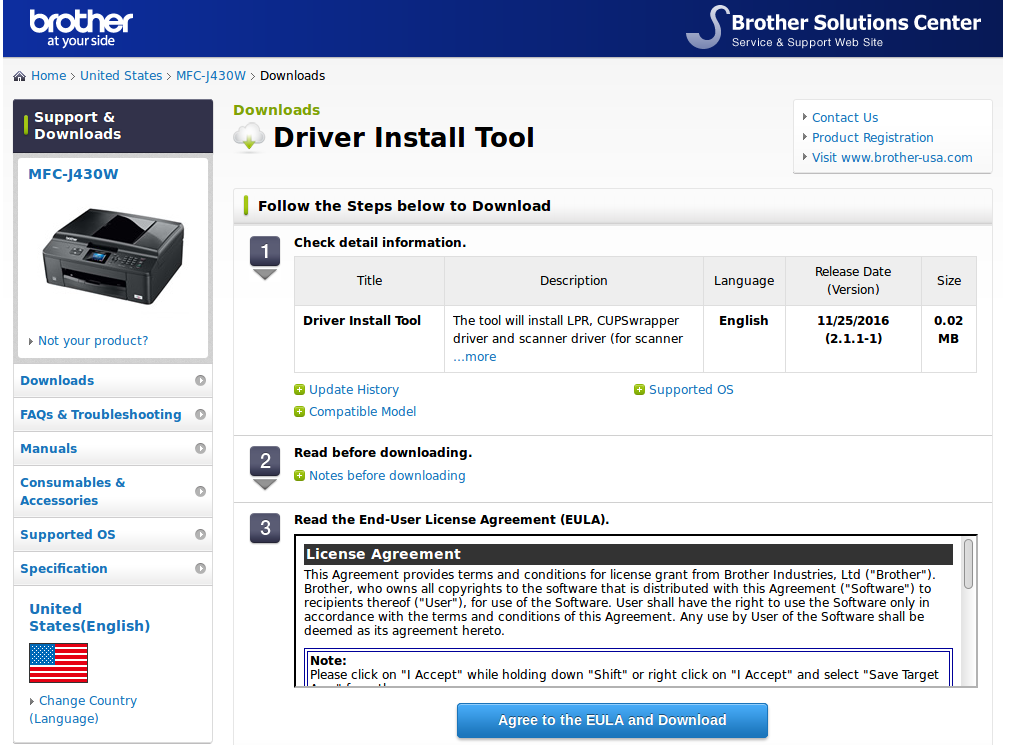The image size is (1009, 745).
Task: Click the arrow icon on the Downloads sidebar row
Action: (x=201, y=380)
